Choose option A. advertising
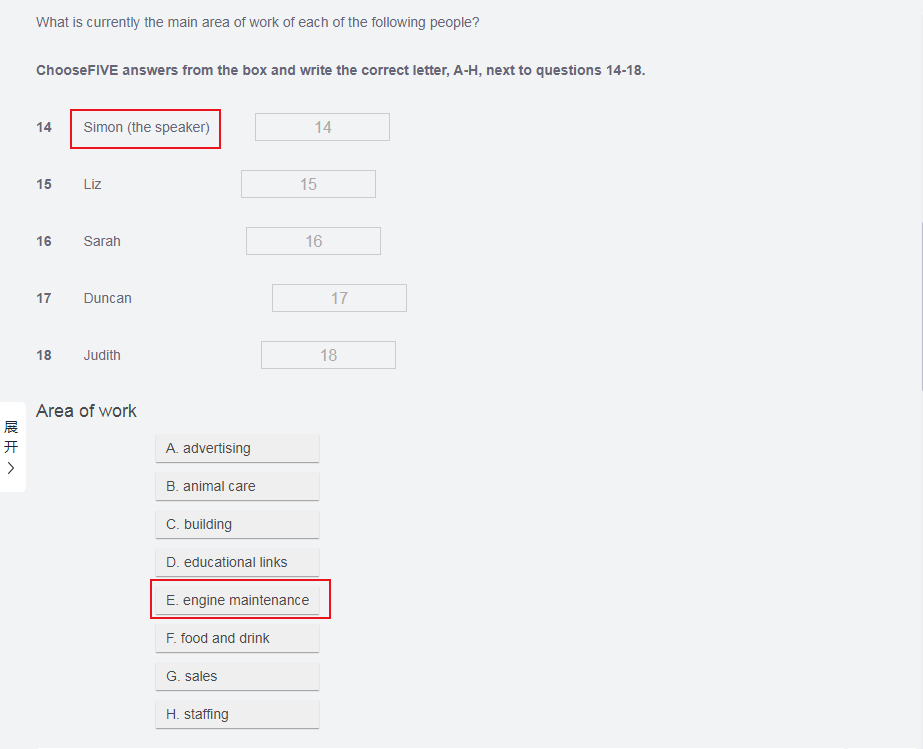This screenshot has height=749, width=923. pyautogui.click(x=237, y=448)
